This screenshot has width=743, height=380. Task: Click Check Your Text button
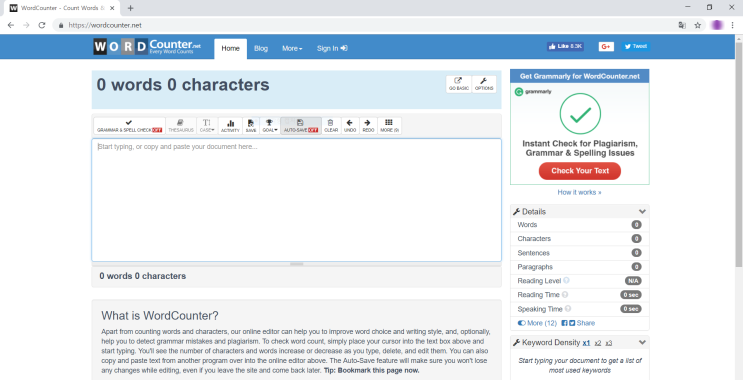coord(580,171)
